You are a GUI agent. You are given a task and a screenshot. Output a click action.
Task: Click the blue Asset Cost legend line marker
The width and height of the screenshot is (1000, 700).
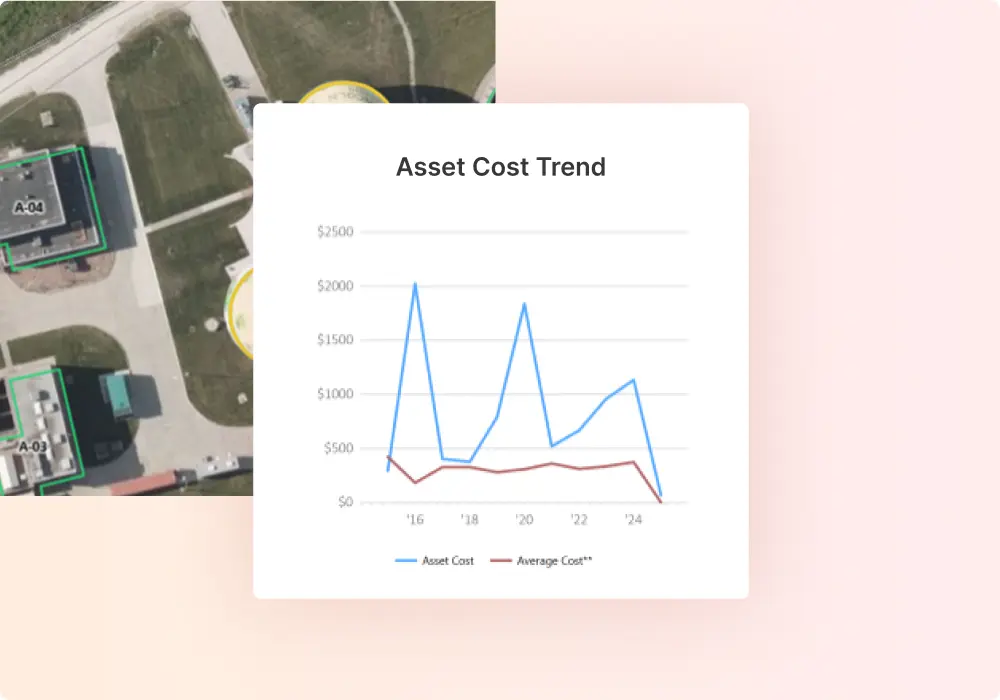click(x=406, y=561)
